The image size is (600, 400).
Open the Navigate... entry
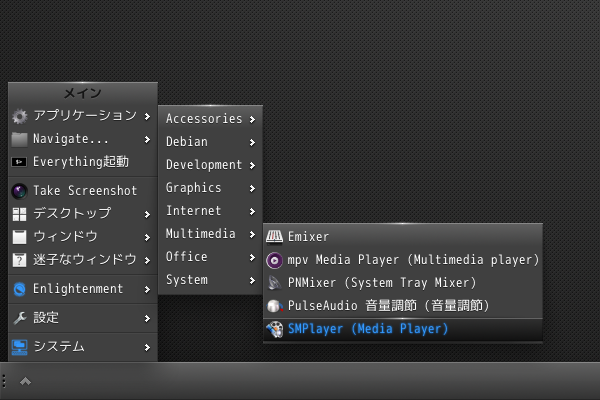point(83,139)
